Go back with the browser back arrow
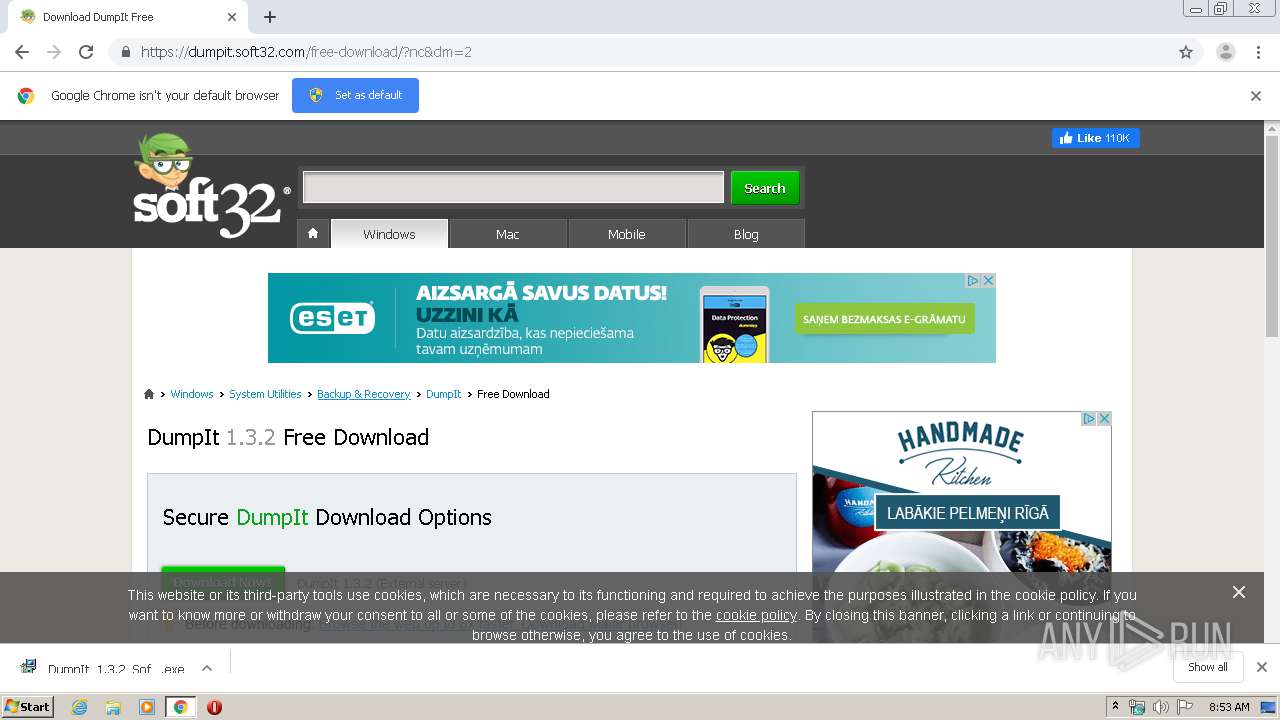1280x720 pixels. click(x=22, y=52)
